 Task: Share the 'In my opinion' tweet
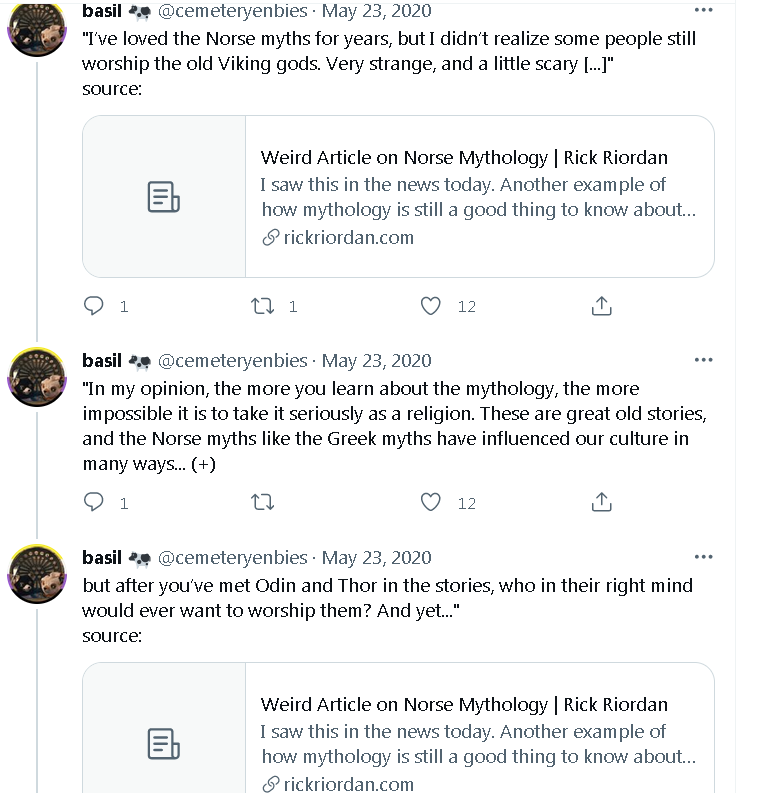[601, 502]
